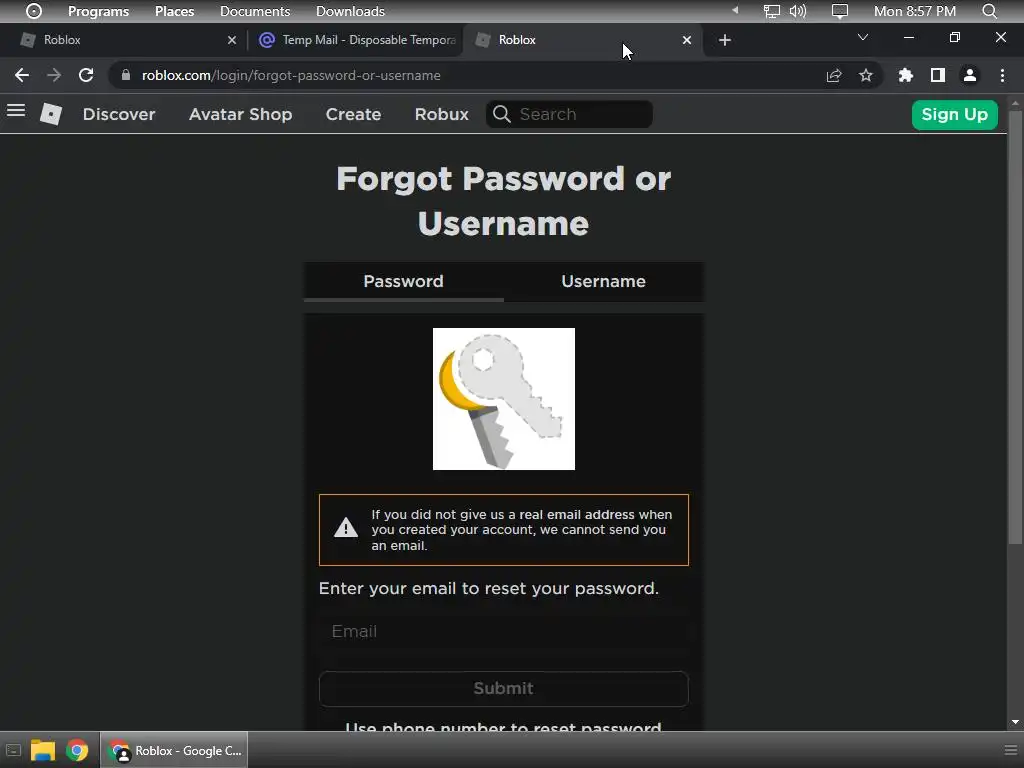The height and width of the screenshot is (768, 1024).
Task: Click the green Sign Up button
Action: point(954,114)
